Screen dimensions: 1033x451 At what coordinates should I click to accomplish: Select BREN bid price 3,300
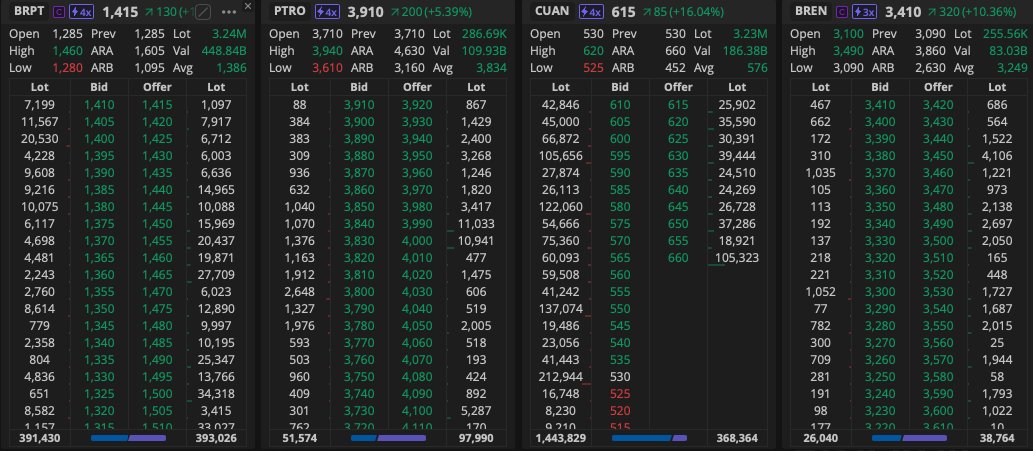click(x=879, y=292)
